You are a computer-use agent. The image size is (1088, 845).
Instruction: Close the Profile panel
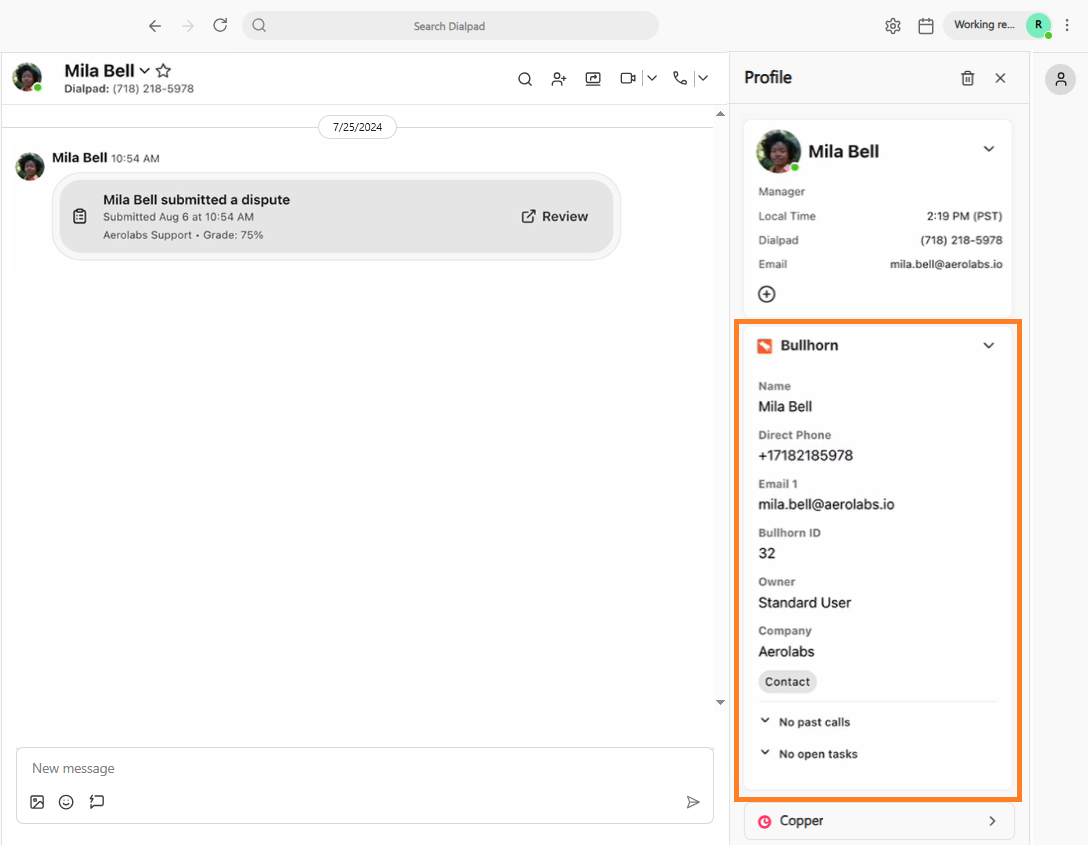(x=1000, y=78)
